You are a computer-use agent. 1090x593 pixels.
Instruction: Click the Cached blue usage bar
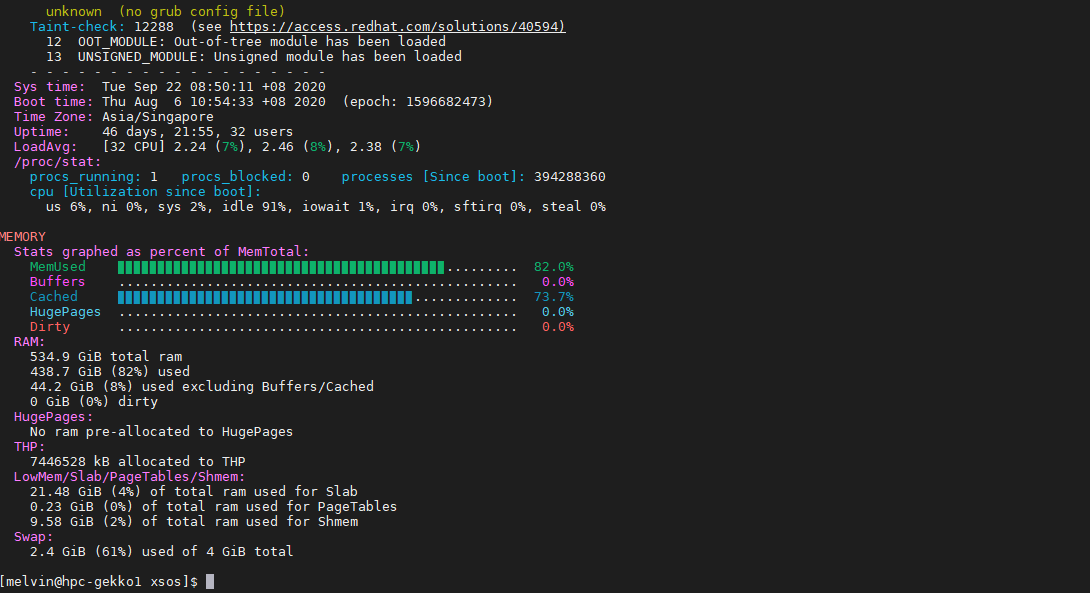[265, 297]
